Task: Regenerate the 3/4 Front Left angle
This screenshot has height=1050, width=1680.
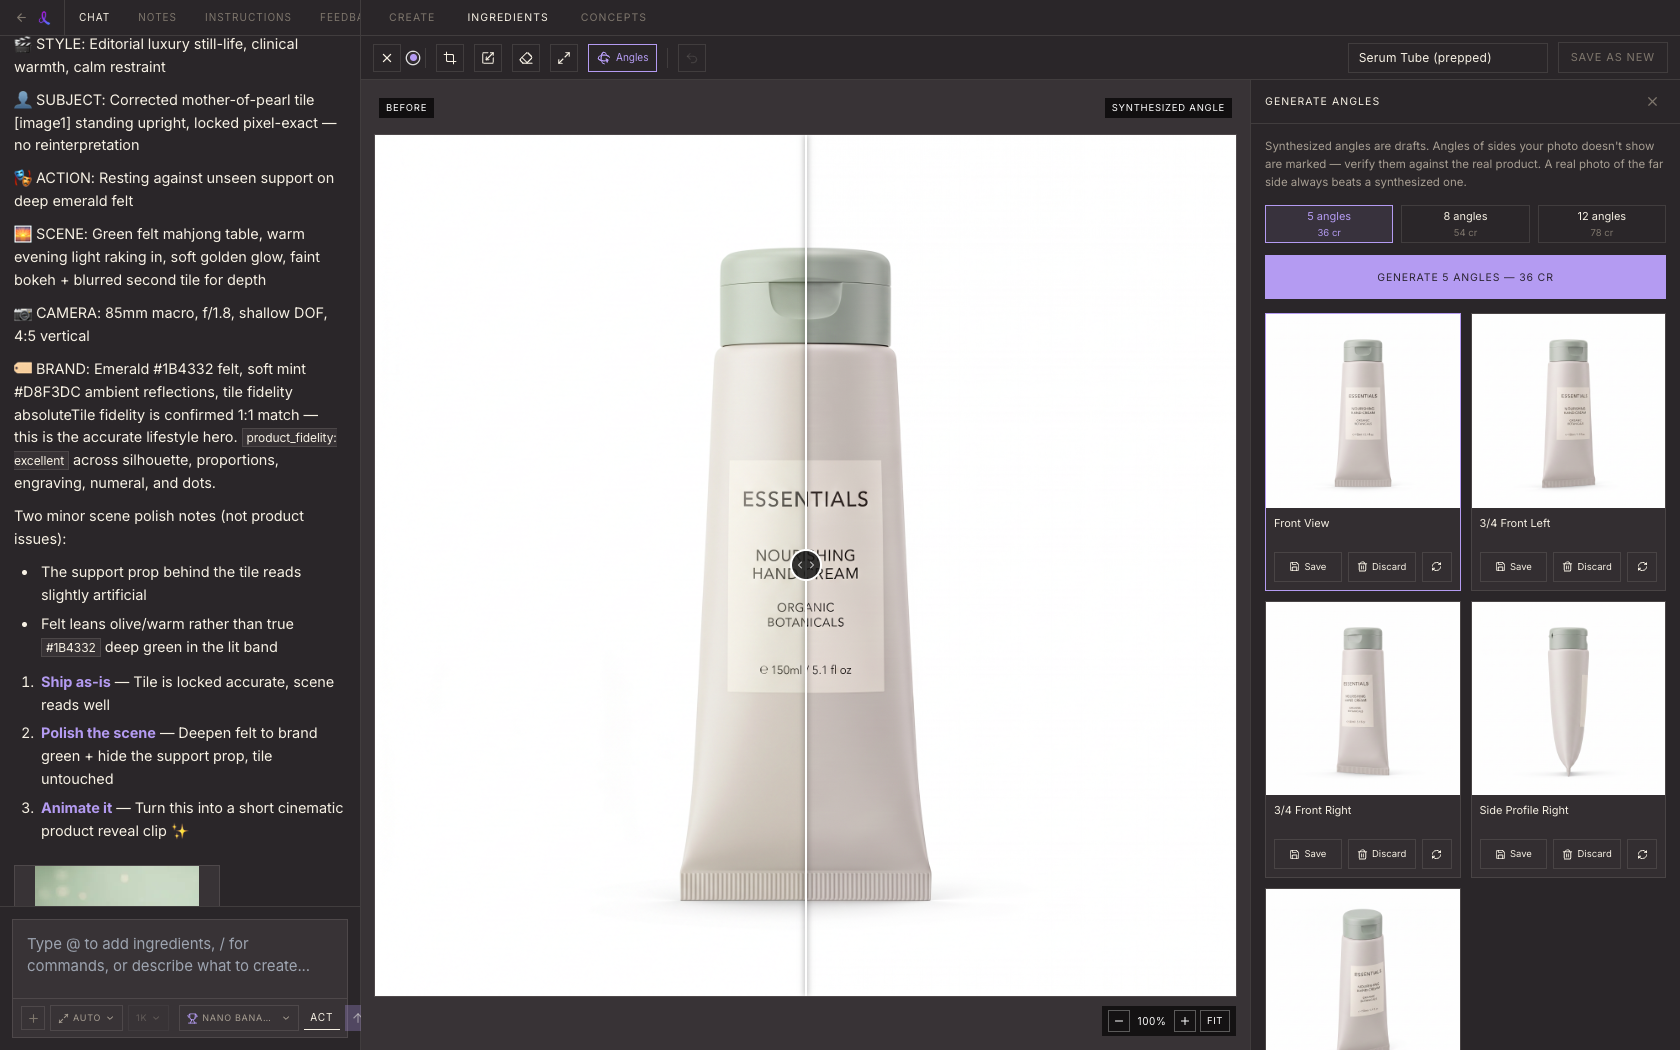Action: tap(1642, 567)
